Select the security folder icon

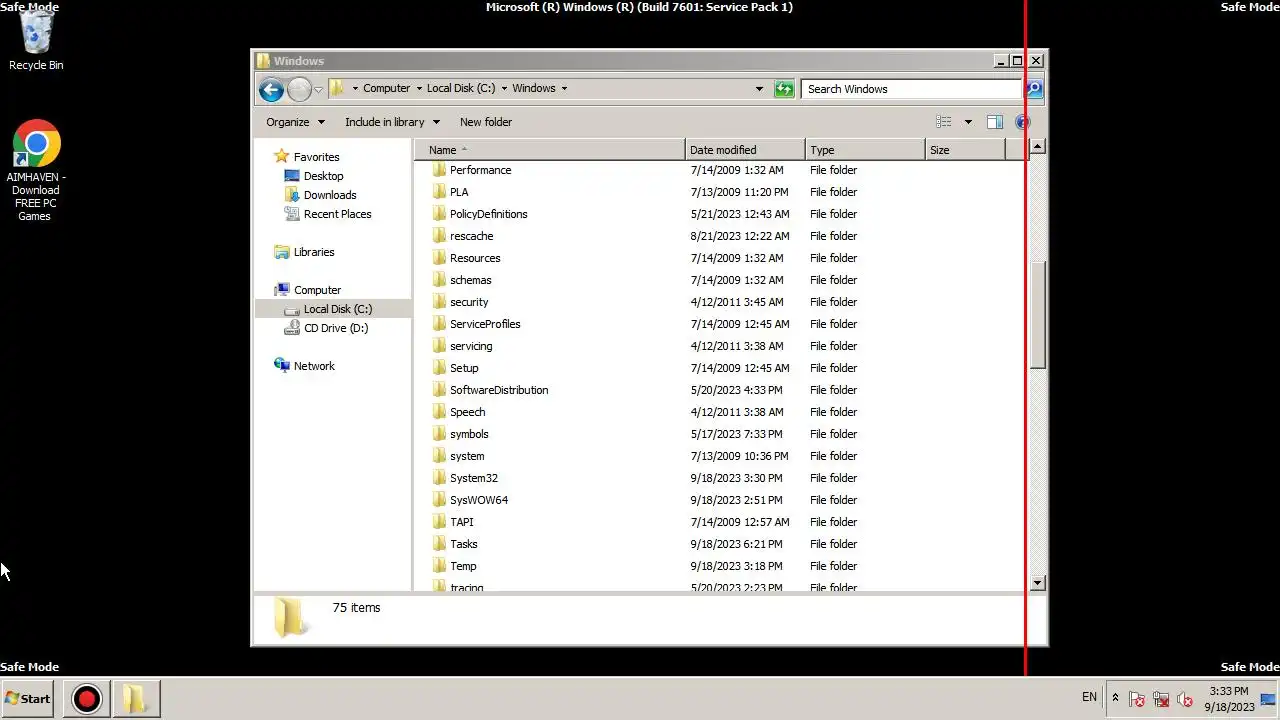tap(439, 302)
